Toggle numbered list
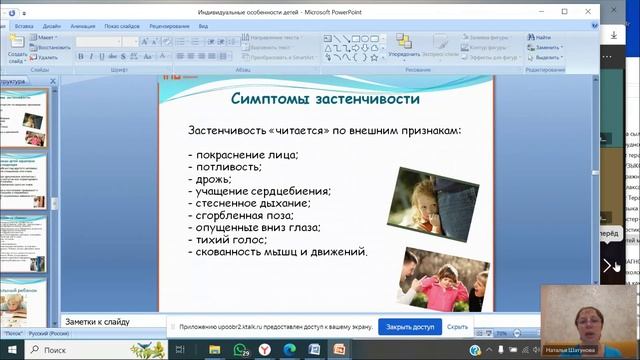The width and height of the screenshot is (640, 360). coord(196,42)
